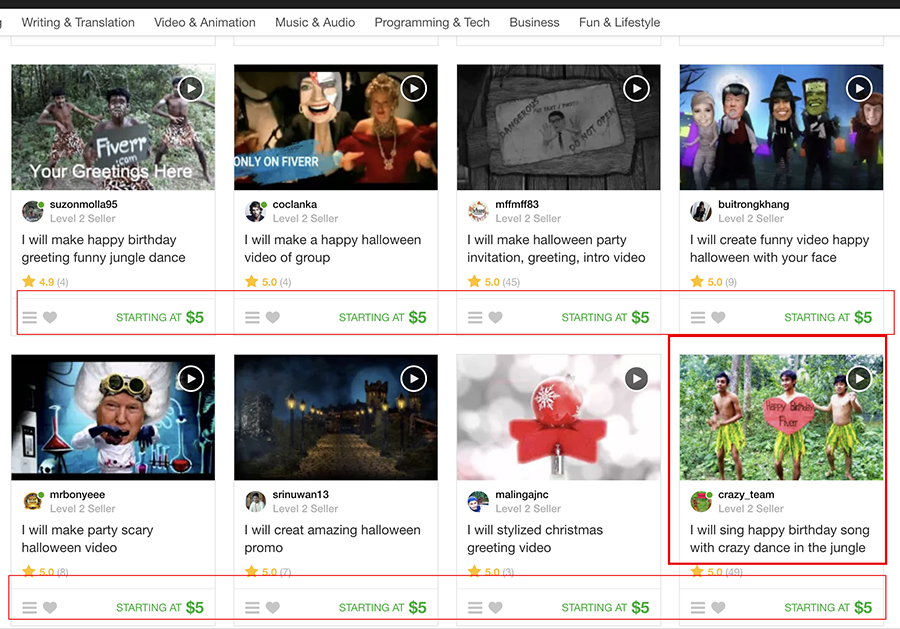Click mrbonyeee's profile avatar
The width and height of the screenshot is (900, 629).
point(33,502)
